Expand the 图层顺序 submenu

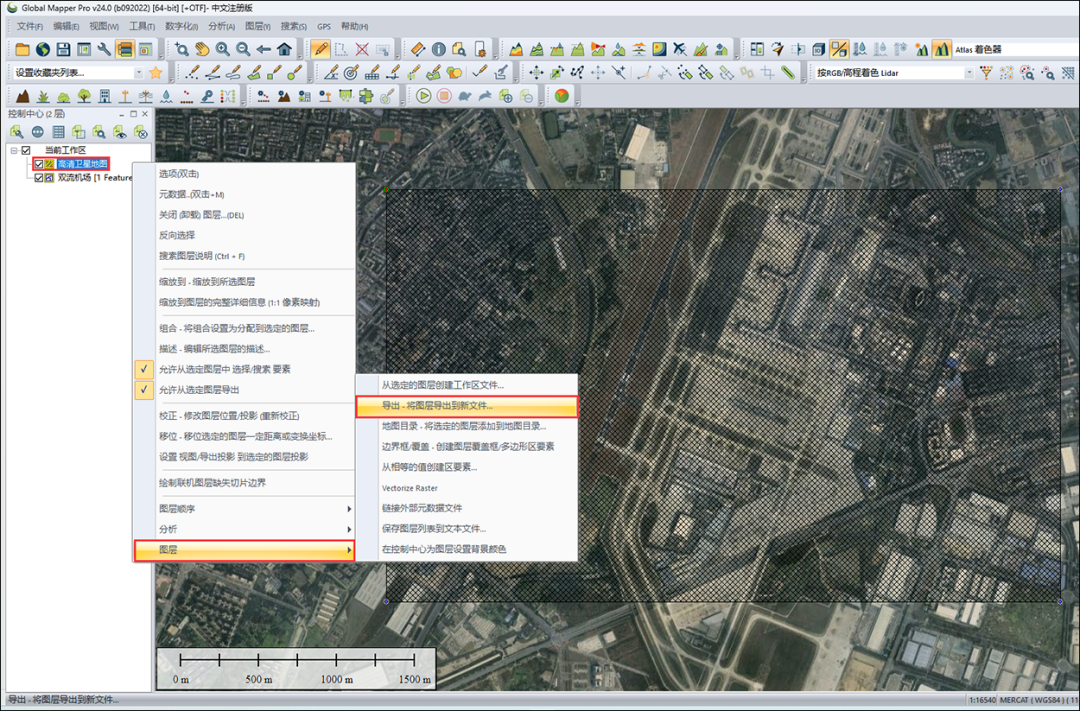pyautogui.click(x=245, y=509)
